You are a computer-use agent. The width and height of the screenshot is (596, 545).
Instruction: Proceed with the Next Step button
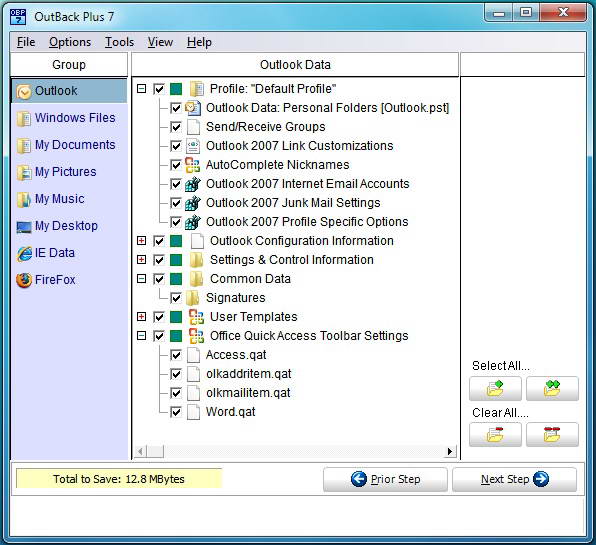pyautogui.click(x=514, y=479)
